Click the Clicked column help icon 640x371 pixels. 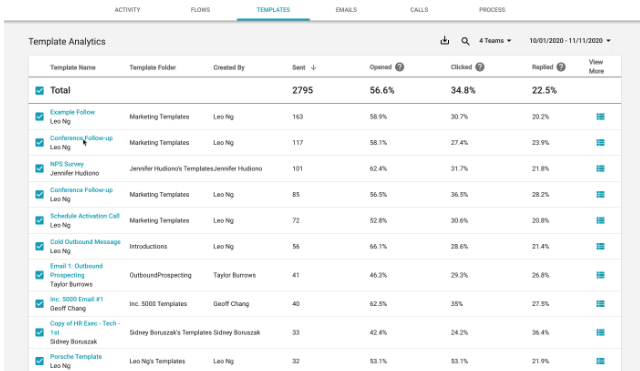coord(480,67)
